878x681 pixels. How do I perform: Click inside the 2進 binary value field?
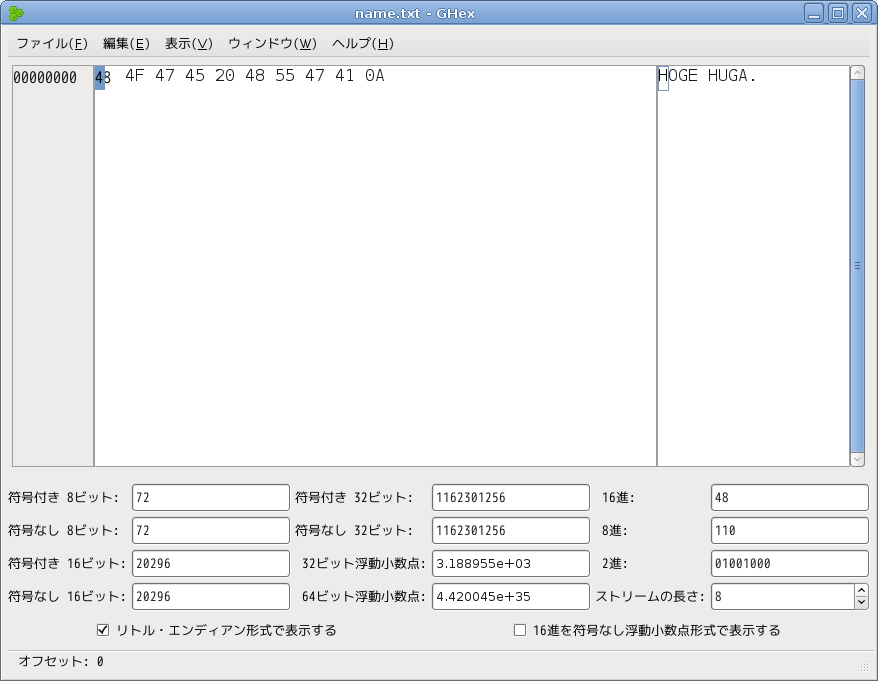(789, 563)
